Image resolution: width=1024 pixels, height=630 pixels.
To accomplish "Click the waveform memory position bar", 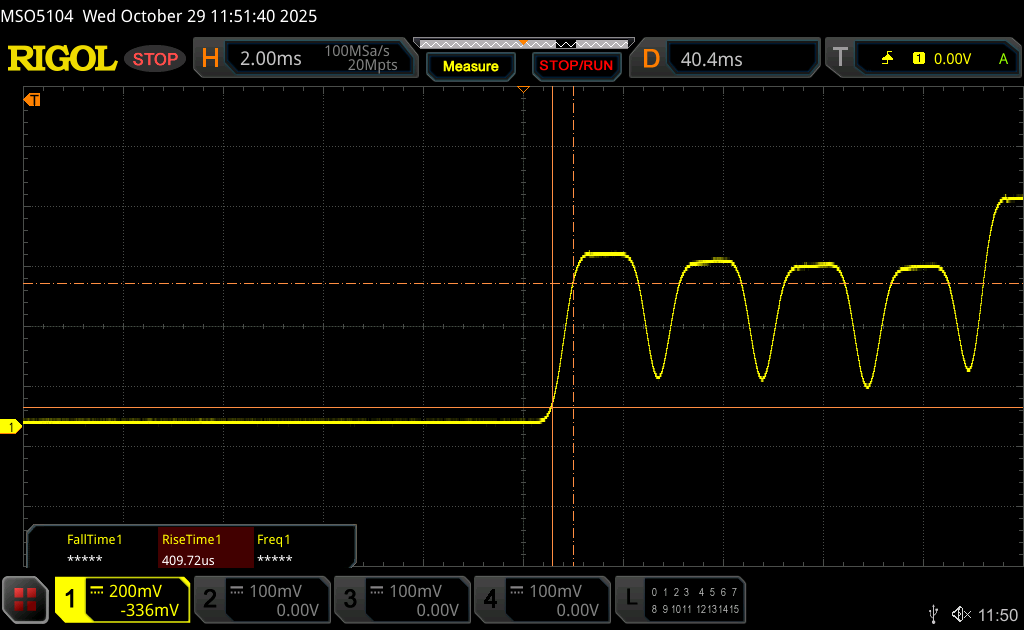I will [x=522, y=44].
